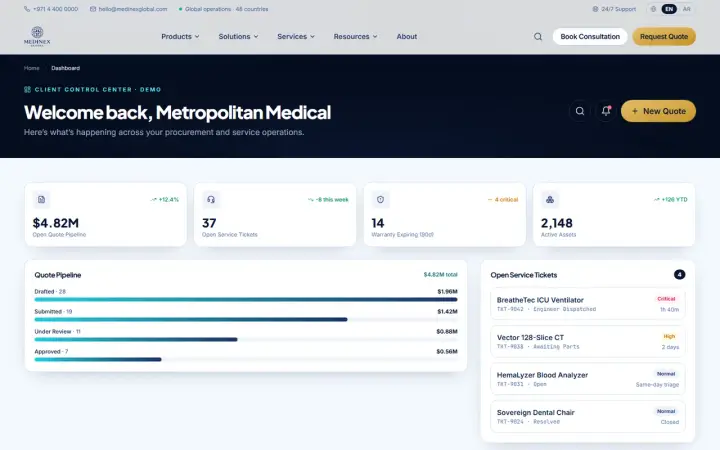
Task: Click the shield icon on Warranty Expiring card
Action: click(x=380, y=199)
